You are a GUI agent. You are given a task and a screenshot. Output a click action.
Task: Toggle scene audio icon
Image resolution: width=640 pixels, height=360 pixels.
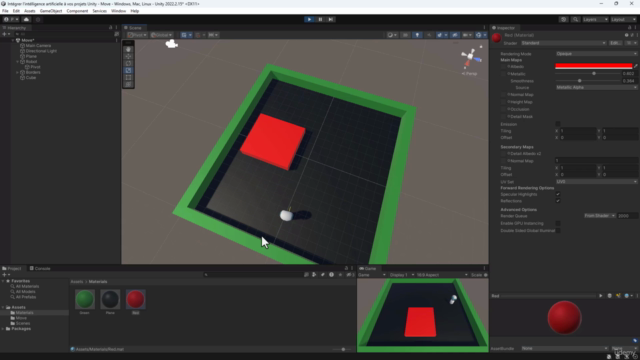[x=429, y=35]
